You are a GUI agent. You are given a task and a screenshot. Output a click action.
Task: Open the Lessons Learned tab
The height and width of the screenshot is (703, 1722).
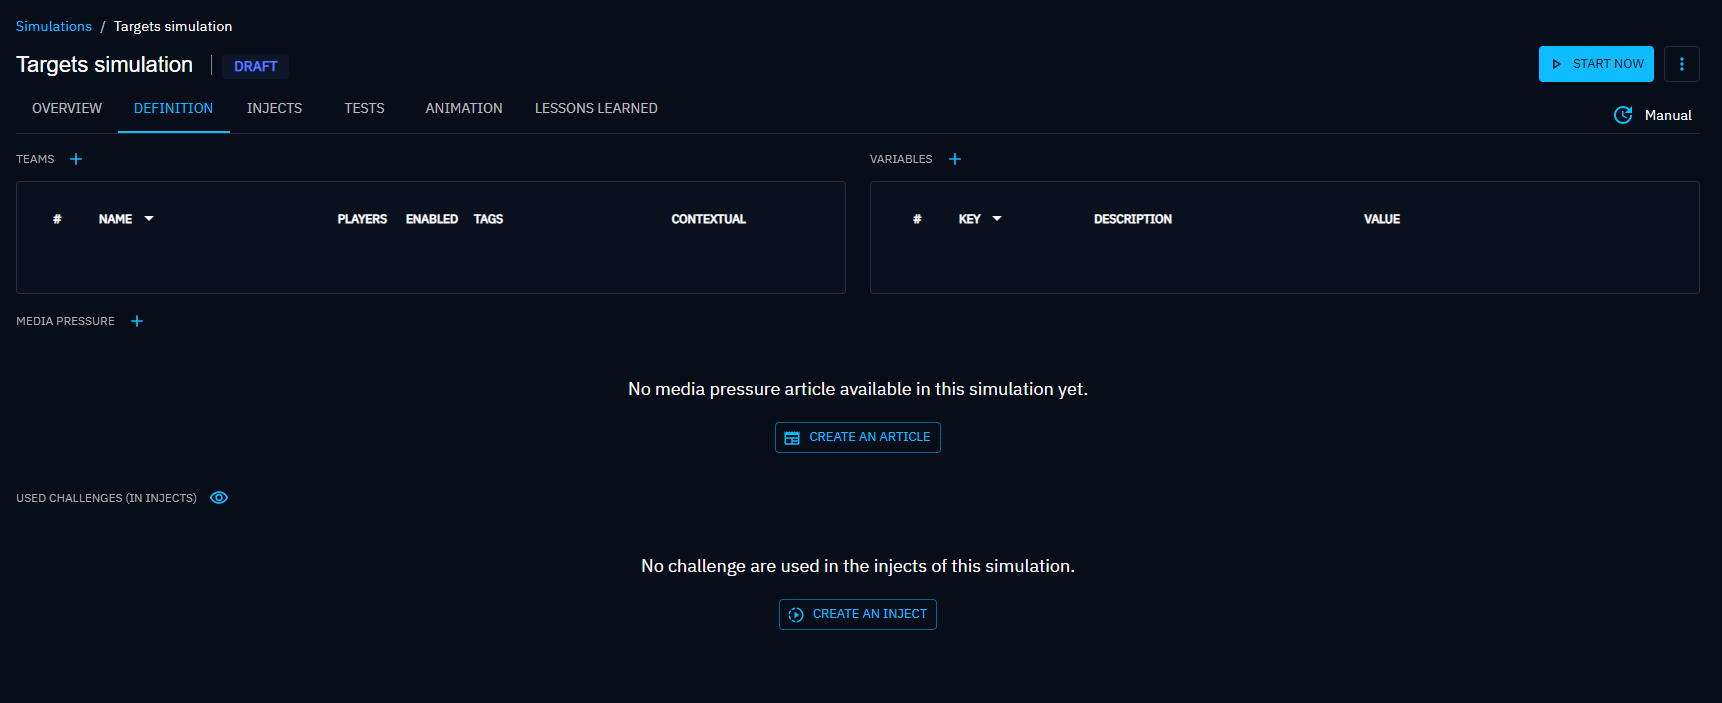[596, 108]
